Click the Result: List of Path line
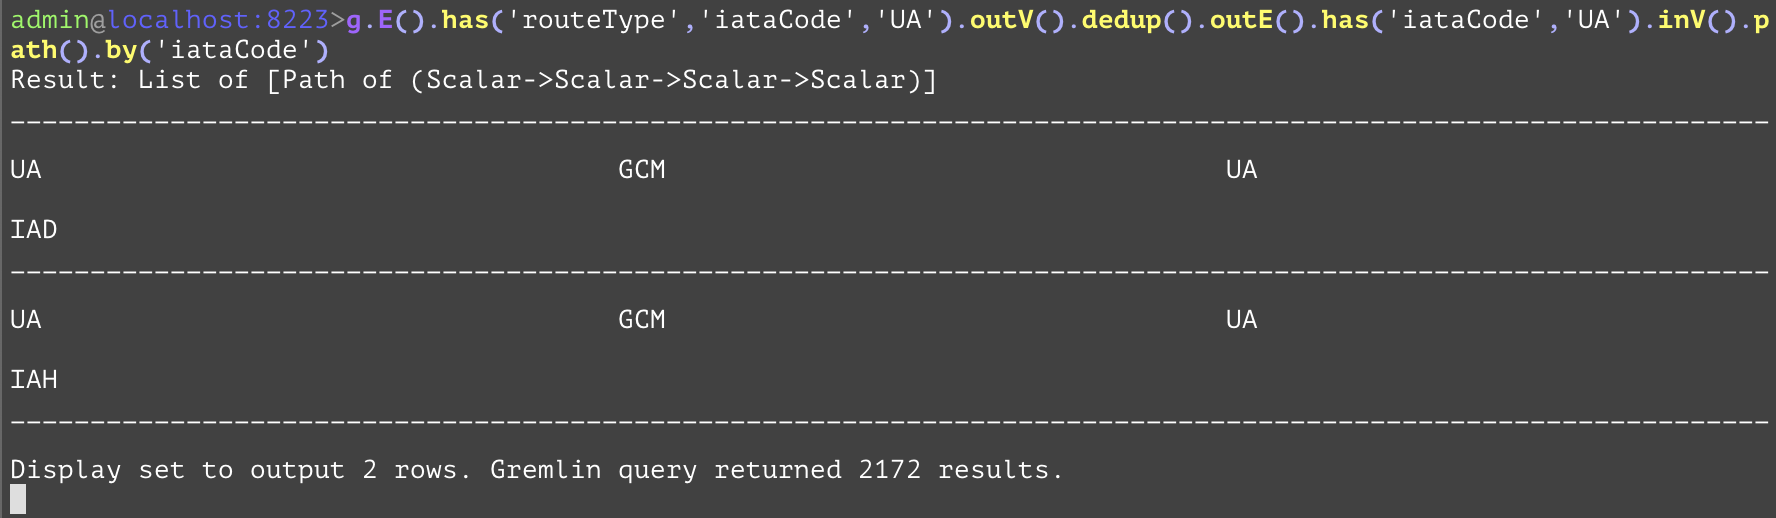The image size is (1776, 518). pyautogui.click(x=473, y=80)
